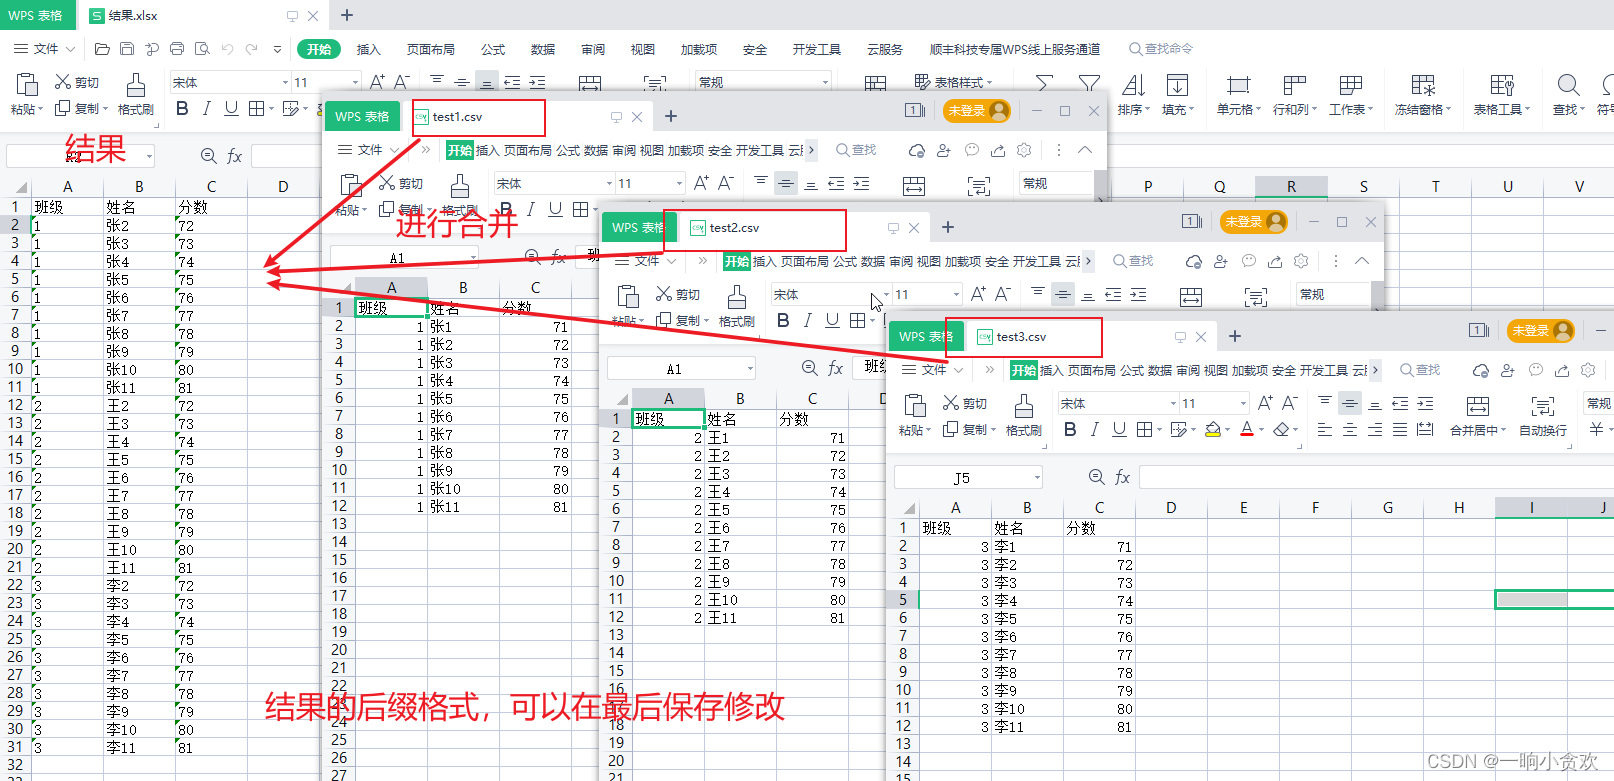The height and width of the screenshot is (781, 1614).
Task: Toggle Italic in test2.csv ribbon
Action: (807, 321)
